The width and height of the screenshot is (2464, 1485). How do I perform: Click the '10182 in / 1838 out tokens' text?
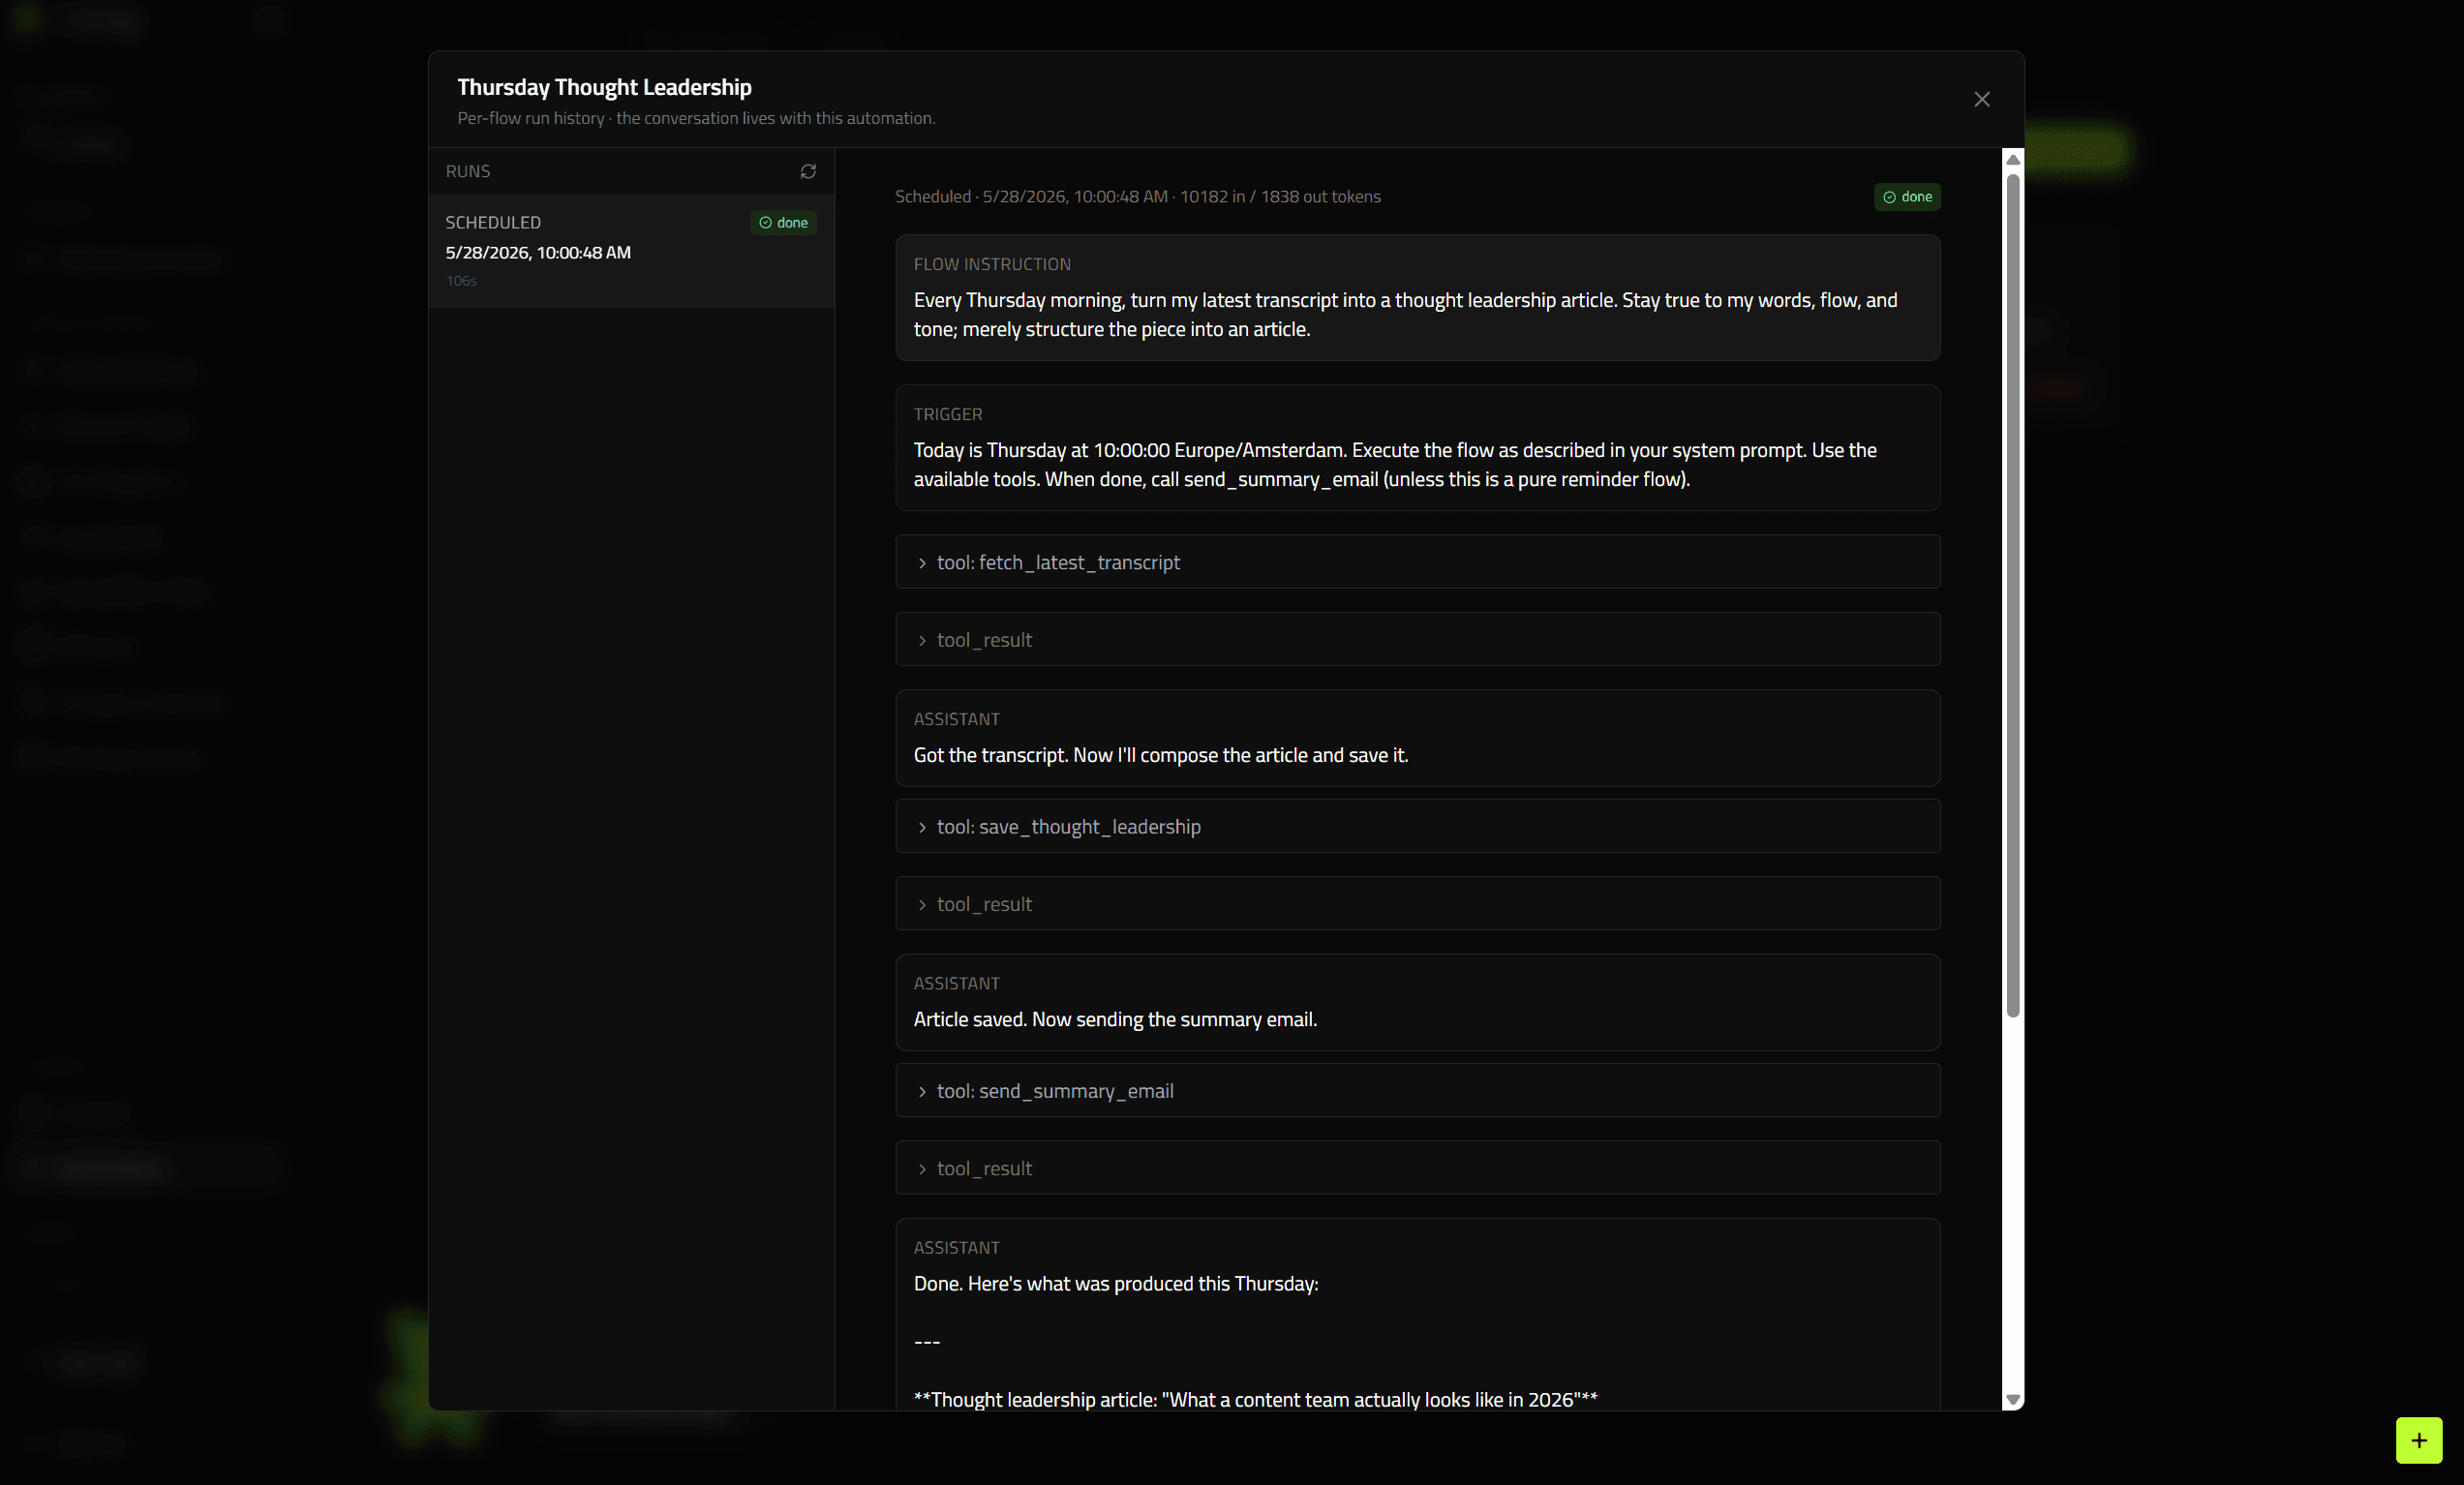[x=1280, y=197]
